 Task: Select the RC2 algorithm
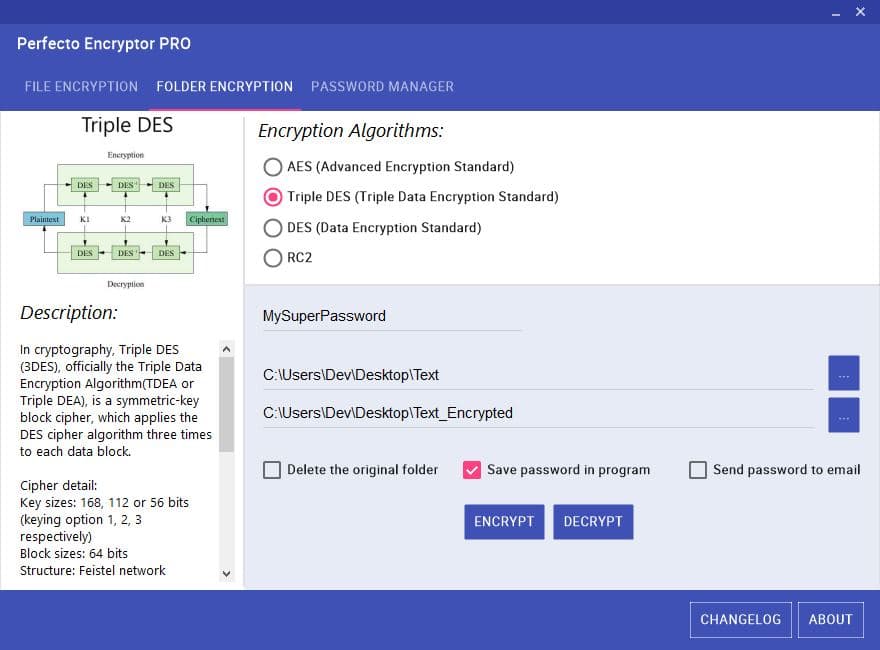(x=273, y=258)
